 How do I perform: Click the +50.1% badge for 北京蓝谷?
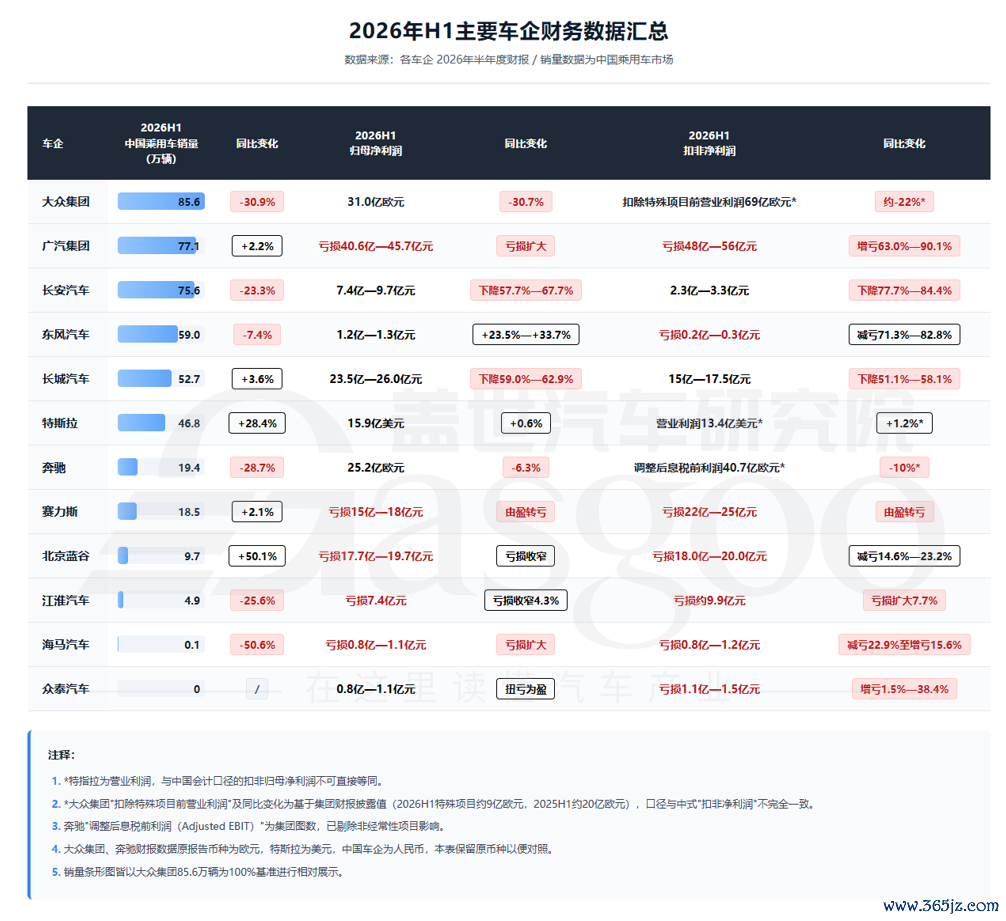pos(257,556)
